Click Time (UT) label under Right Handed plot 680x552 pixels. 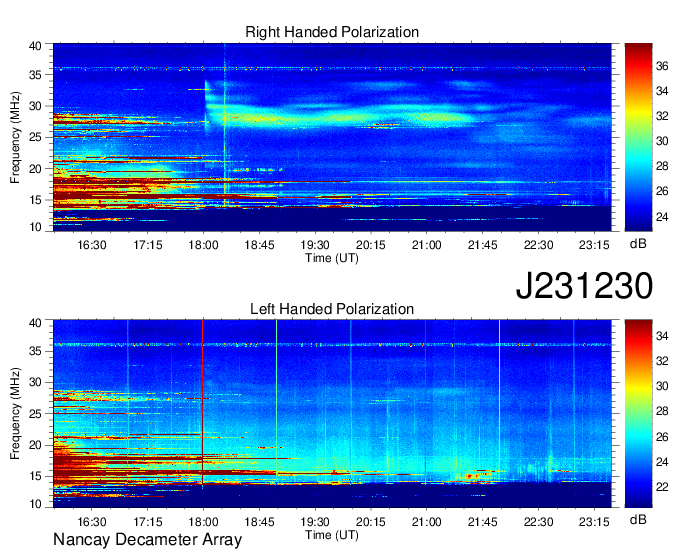332,258
